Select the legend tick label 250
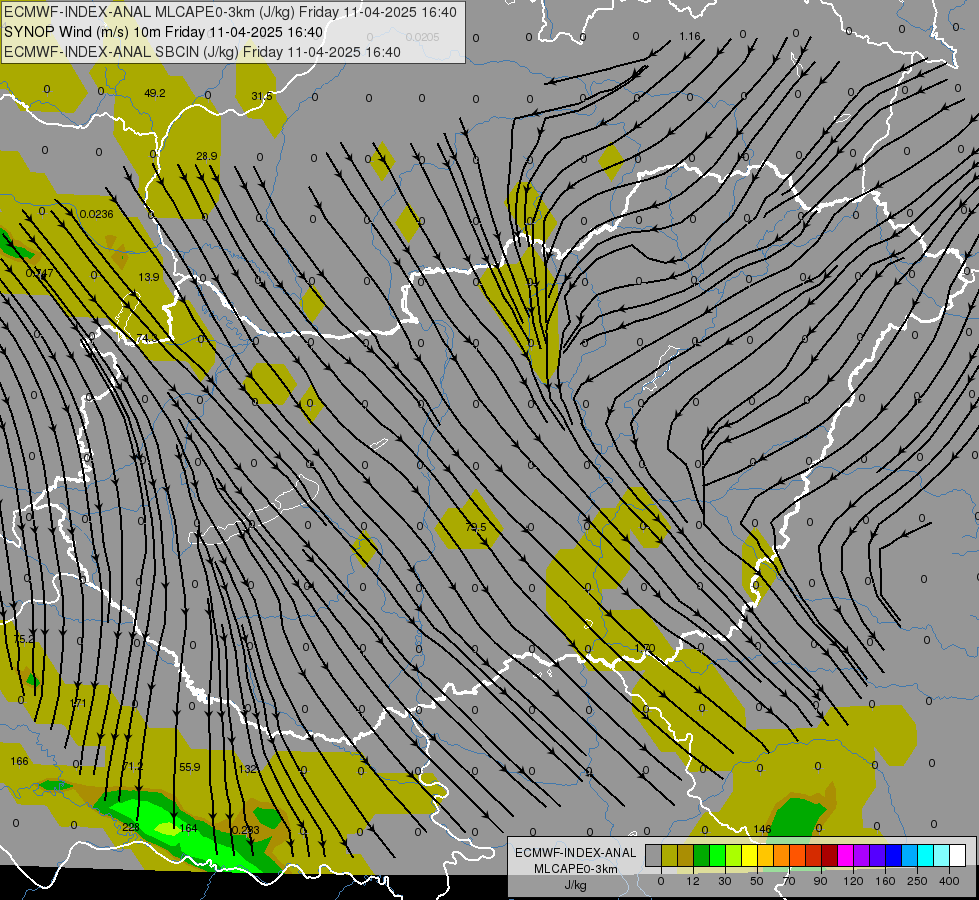979x900 pixels. click(917, 881)
